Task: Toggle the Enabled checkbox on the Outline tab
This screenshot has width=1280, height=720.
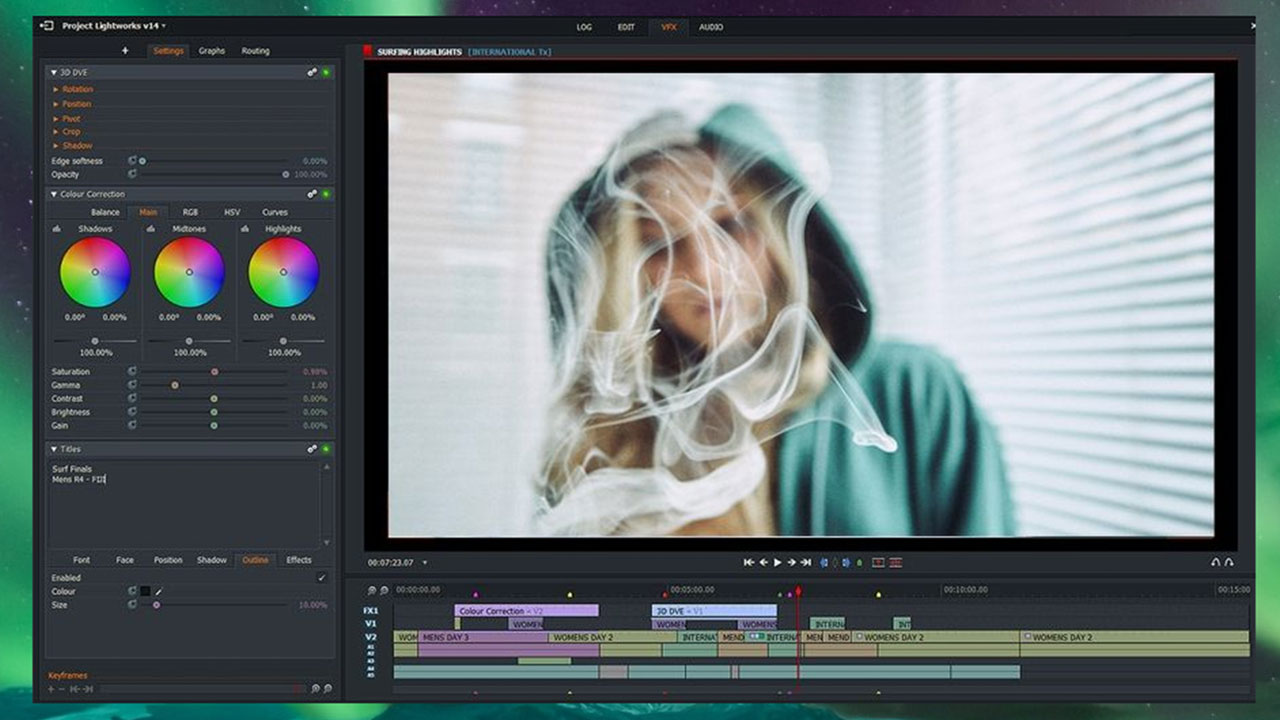Action: point(321,578)
